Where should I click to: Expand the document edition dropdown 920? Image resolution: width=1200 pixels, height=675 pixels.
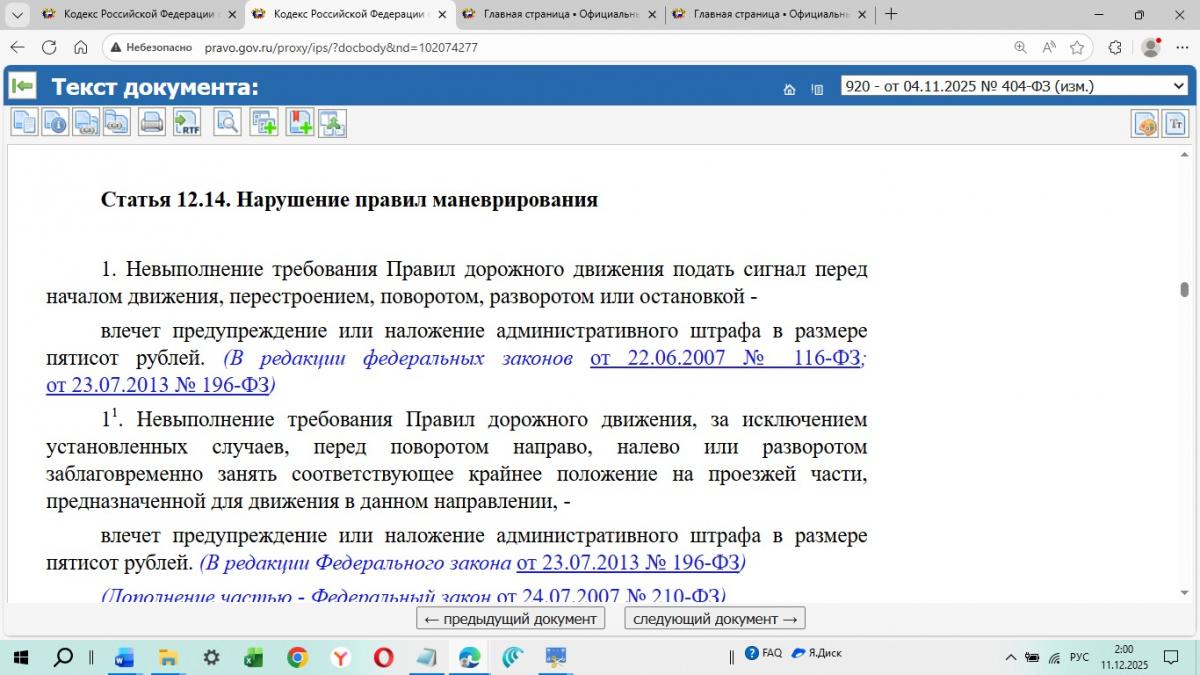click(x=1014, y=87)
